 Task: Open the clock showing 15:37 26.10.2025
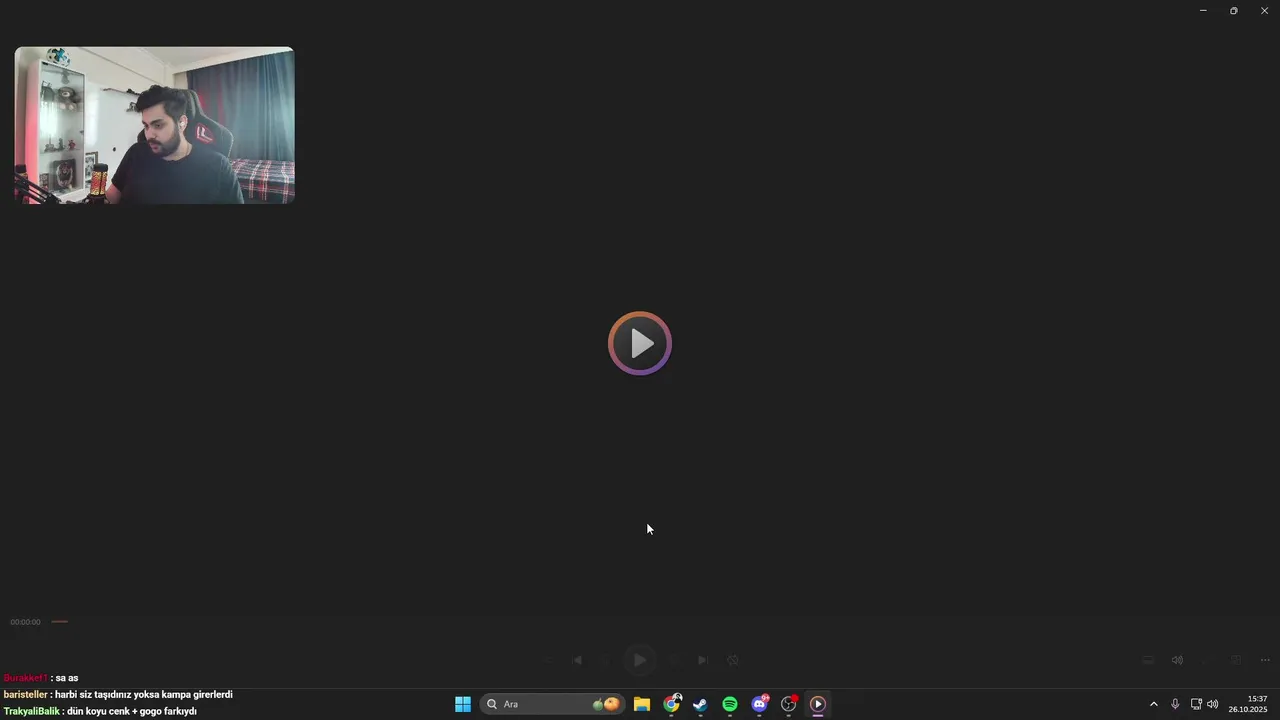tap(1248, 704)
